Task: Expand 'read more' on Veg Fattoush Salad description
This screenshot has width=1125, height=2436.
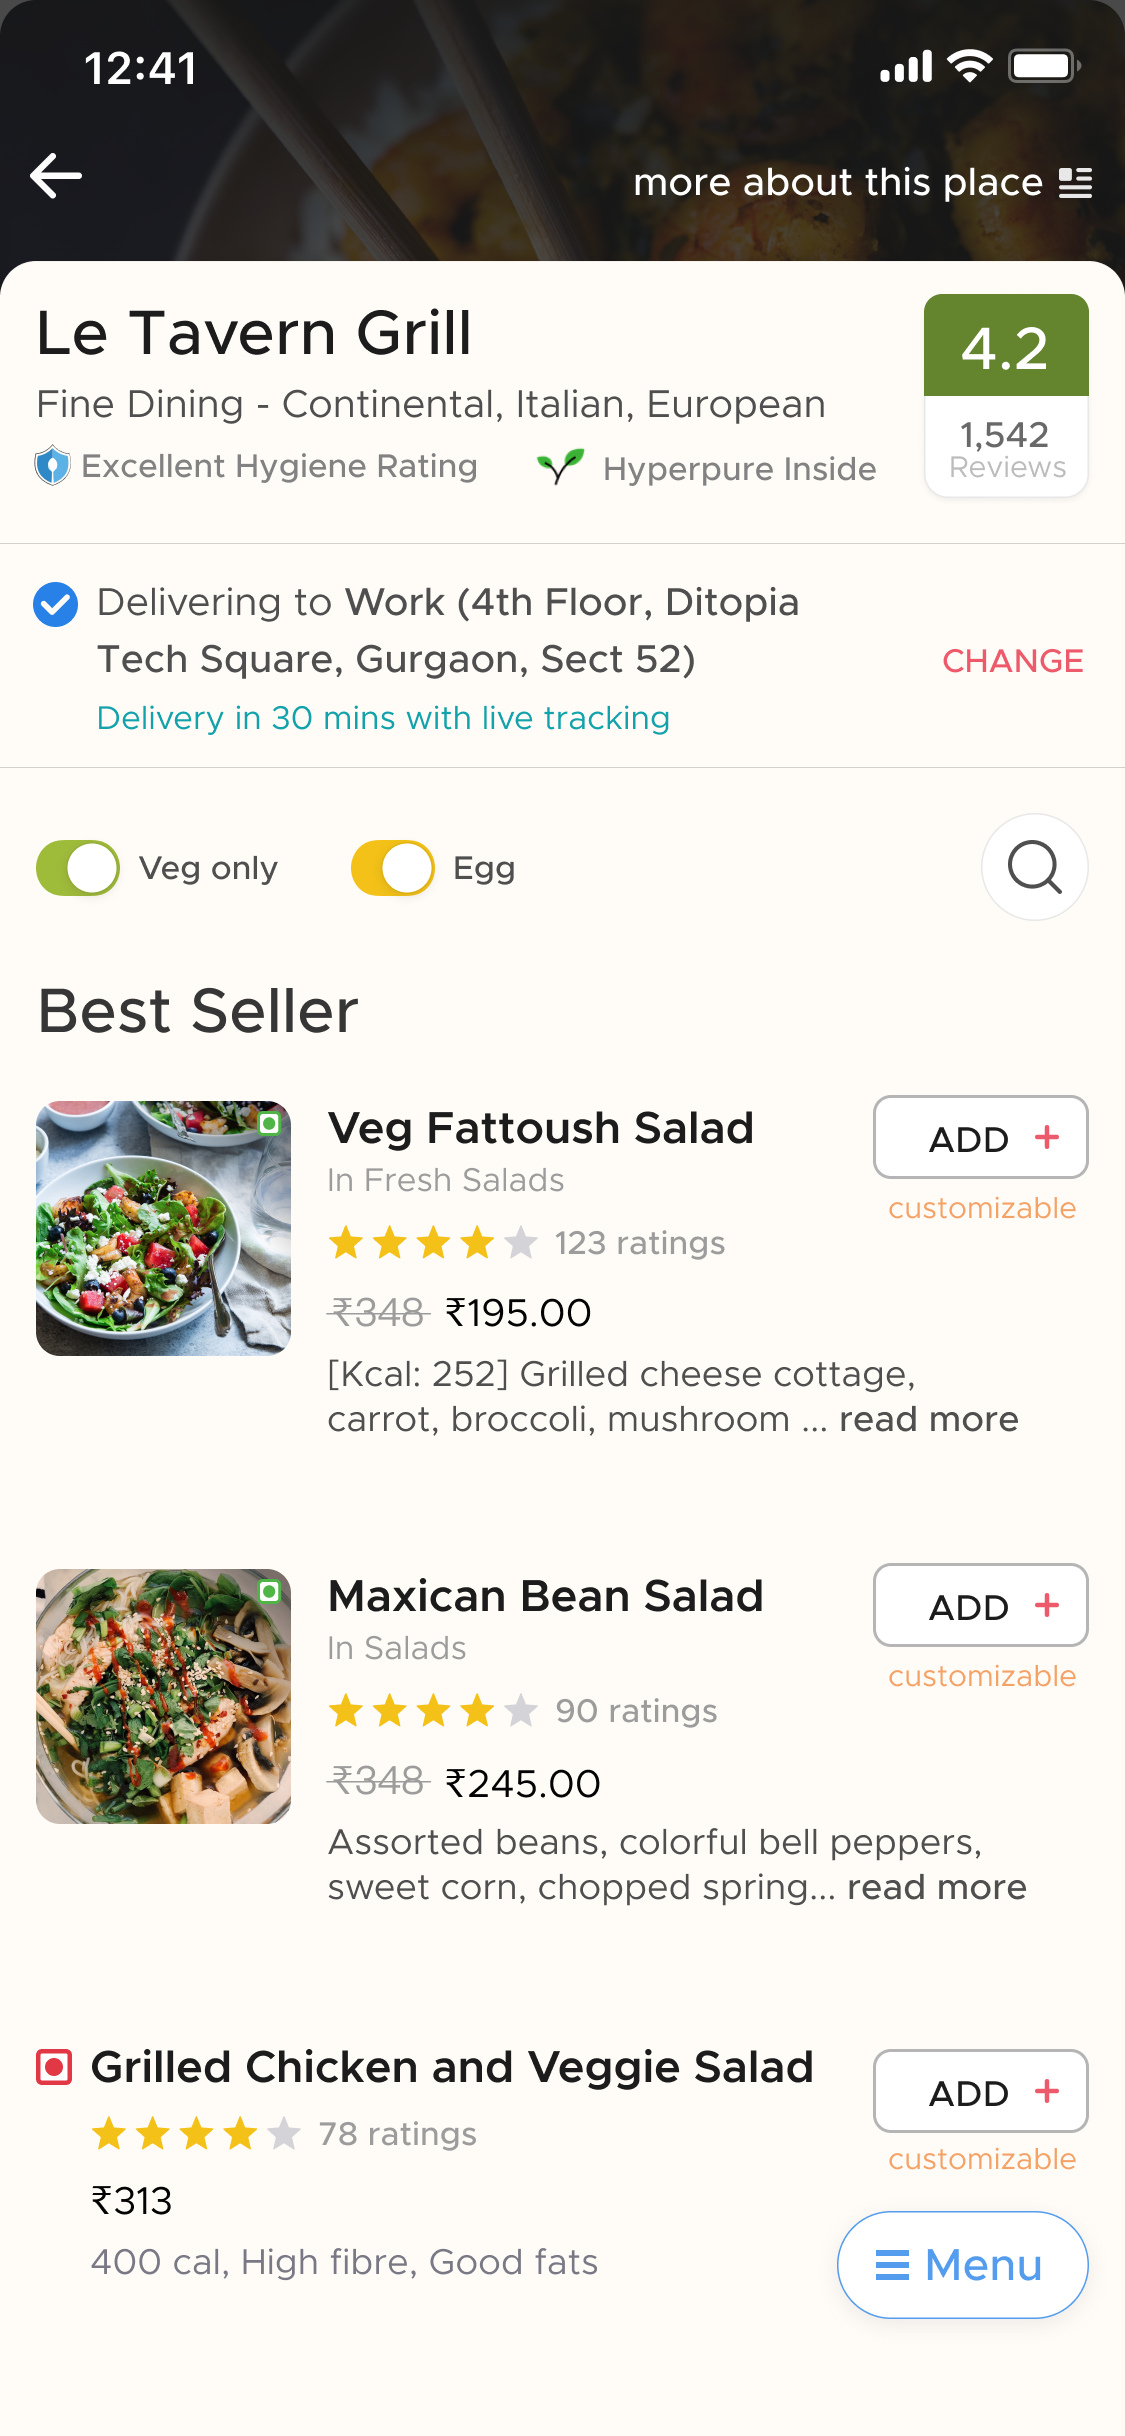Action: tap(928, 1420)
